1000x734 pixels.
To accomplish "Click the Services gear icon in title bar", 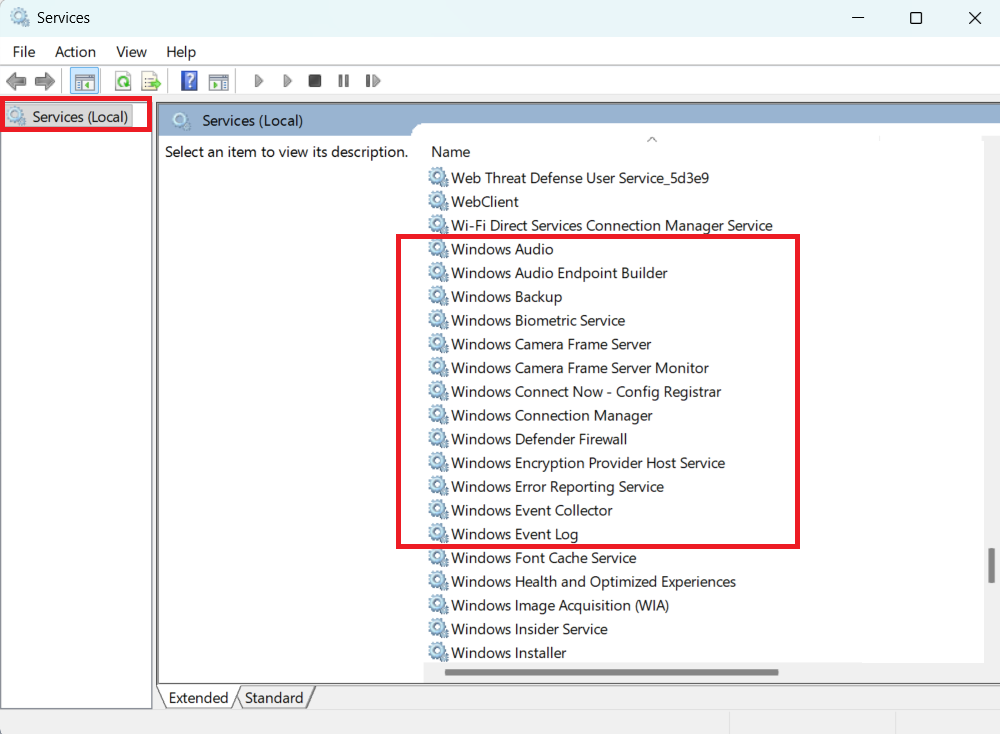I will coord(20,17).
